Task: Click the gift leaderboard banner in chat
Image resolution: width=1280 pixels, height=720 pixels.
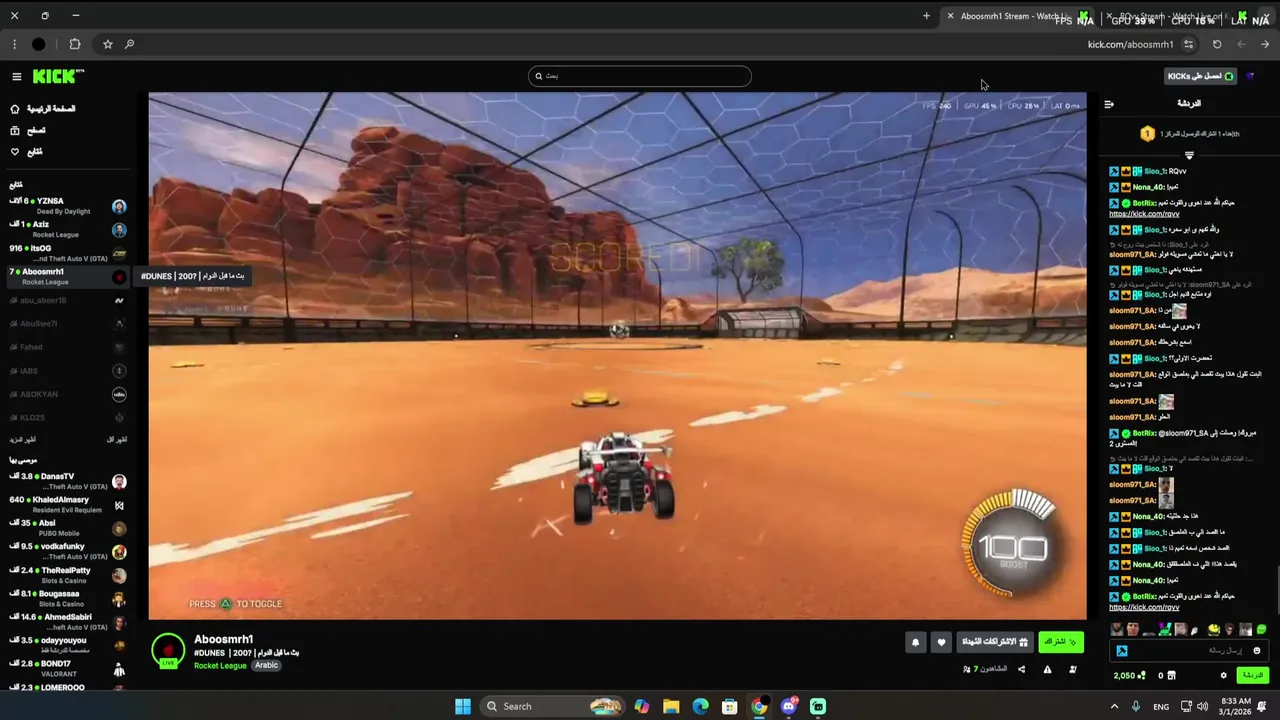Action: [1189, 134]
